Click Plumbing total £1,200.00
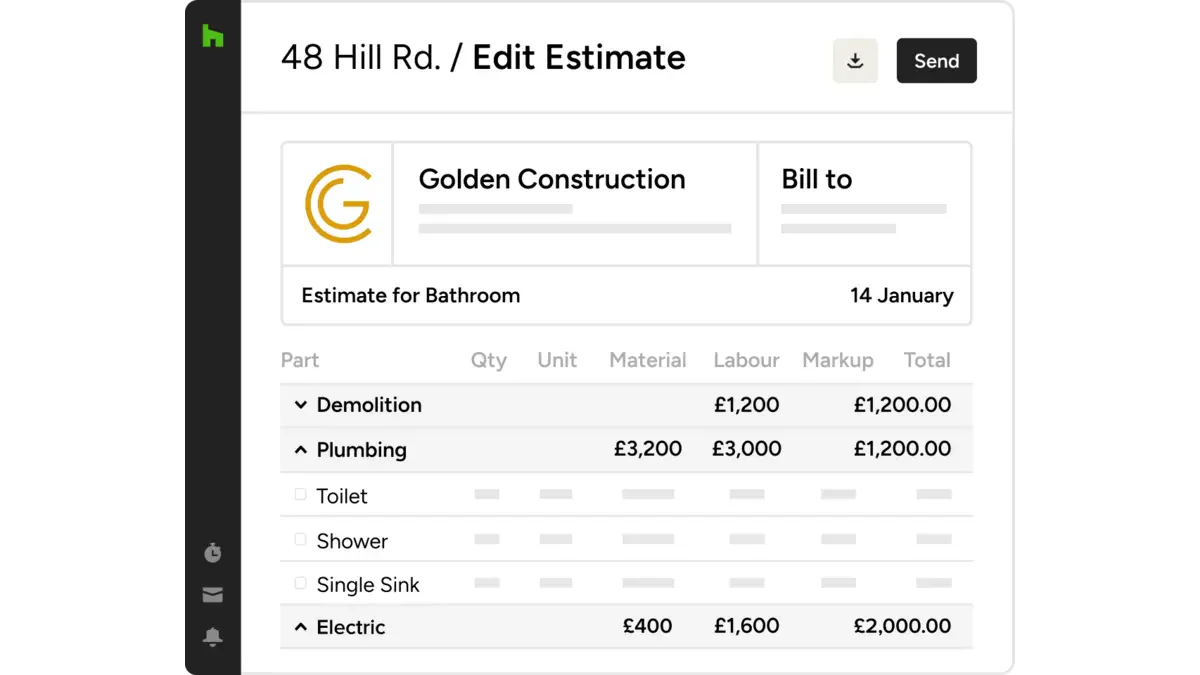The height and width of the screenshot is (675, 1200). pos(902,449)
